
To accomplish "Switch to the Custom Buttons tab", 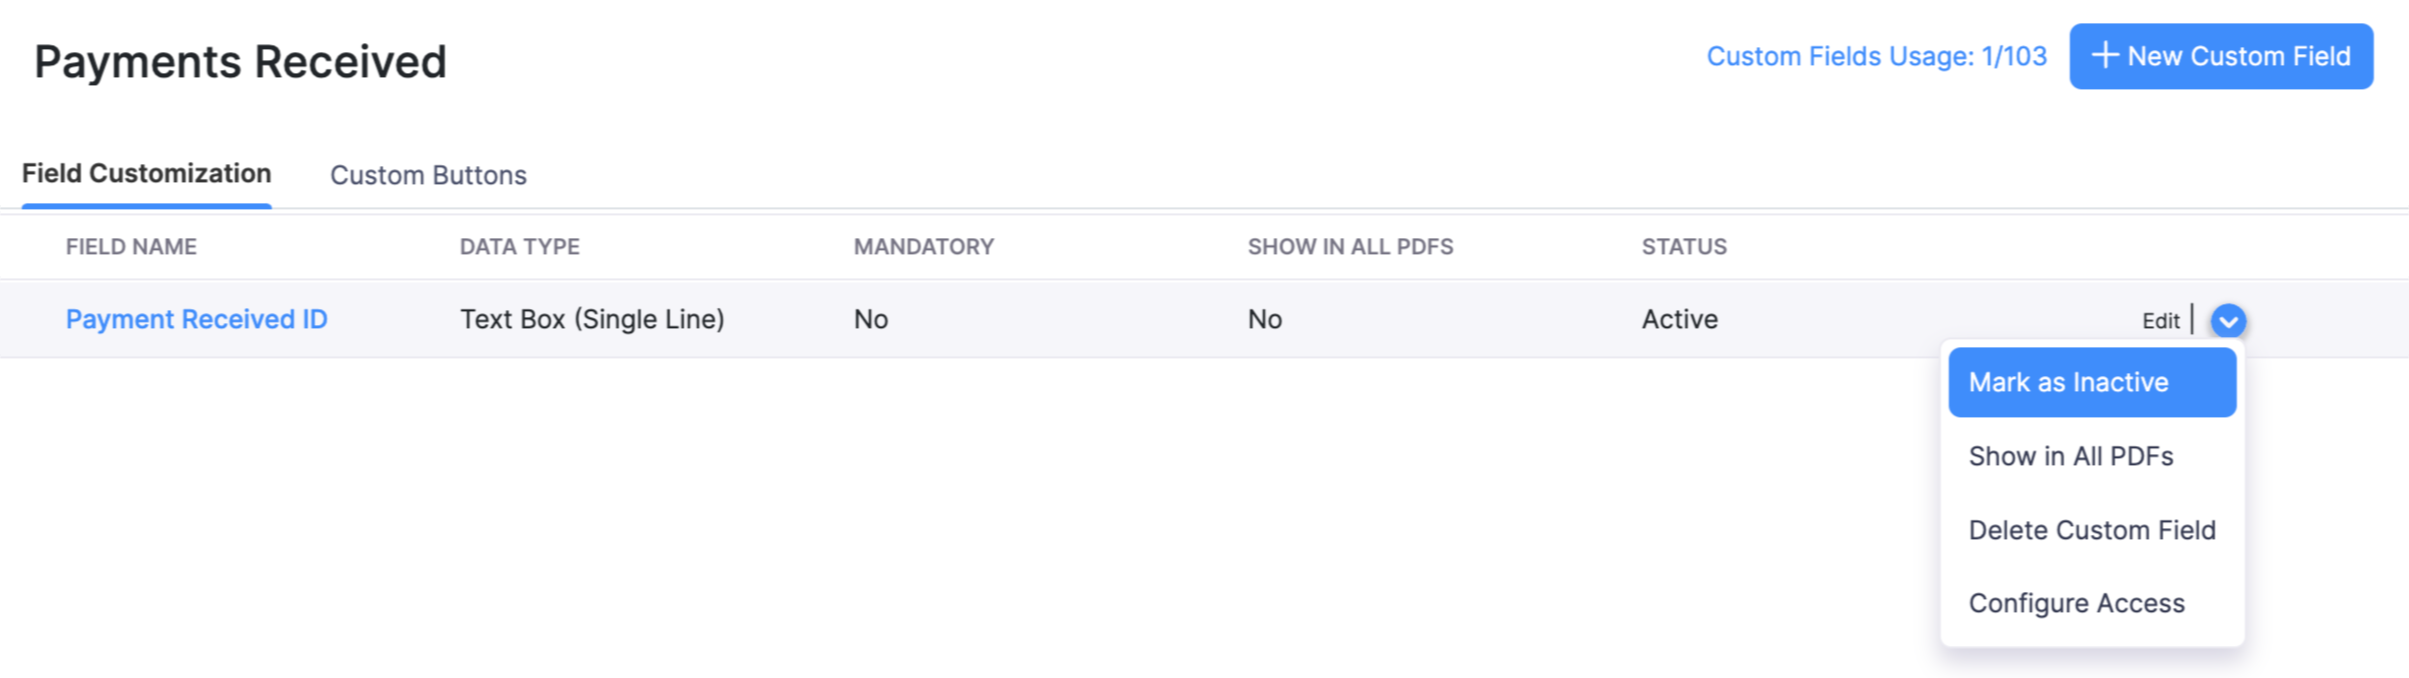I will (428, 175).
